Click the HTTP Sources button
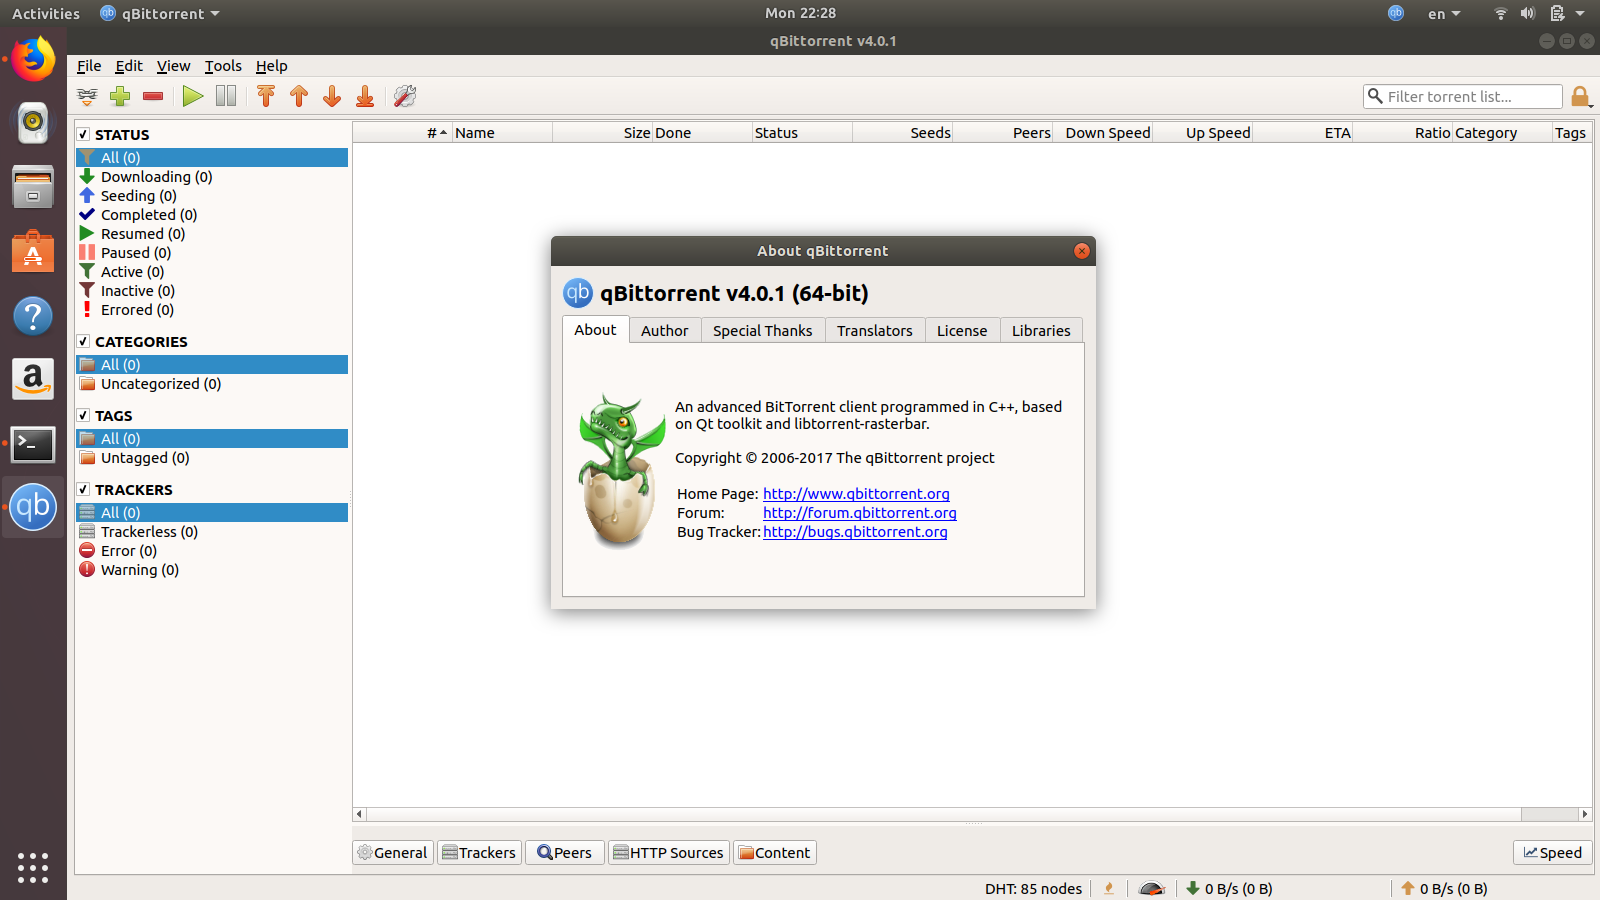Viewport: 1600px width, 900px height. (x=669, y=853)
